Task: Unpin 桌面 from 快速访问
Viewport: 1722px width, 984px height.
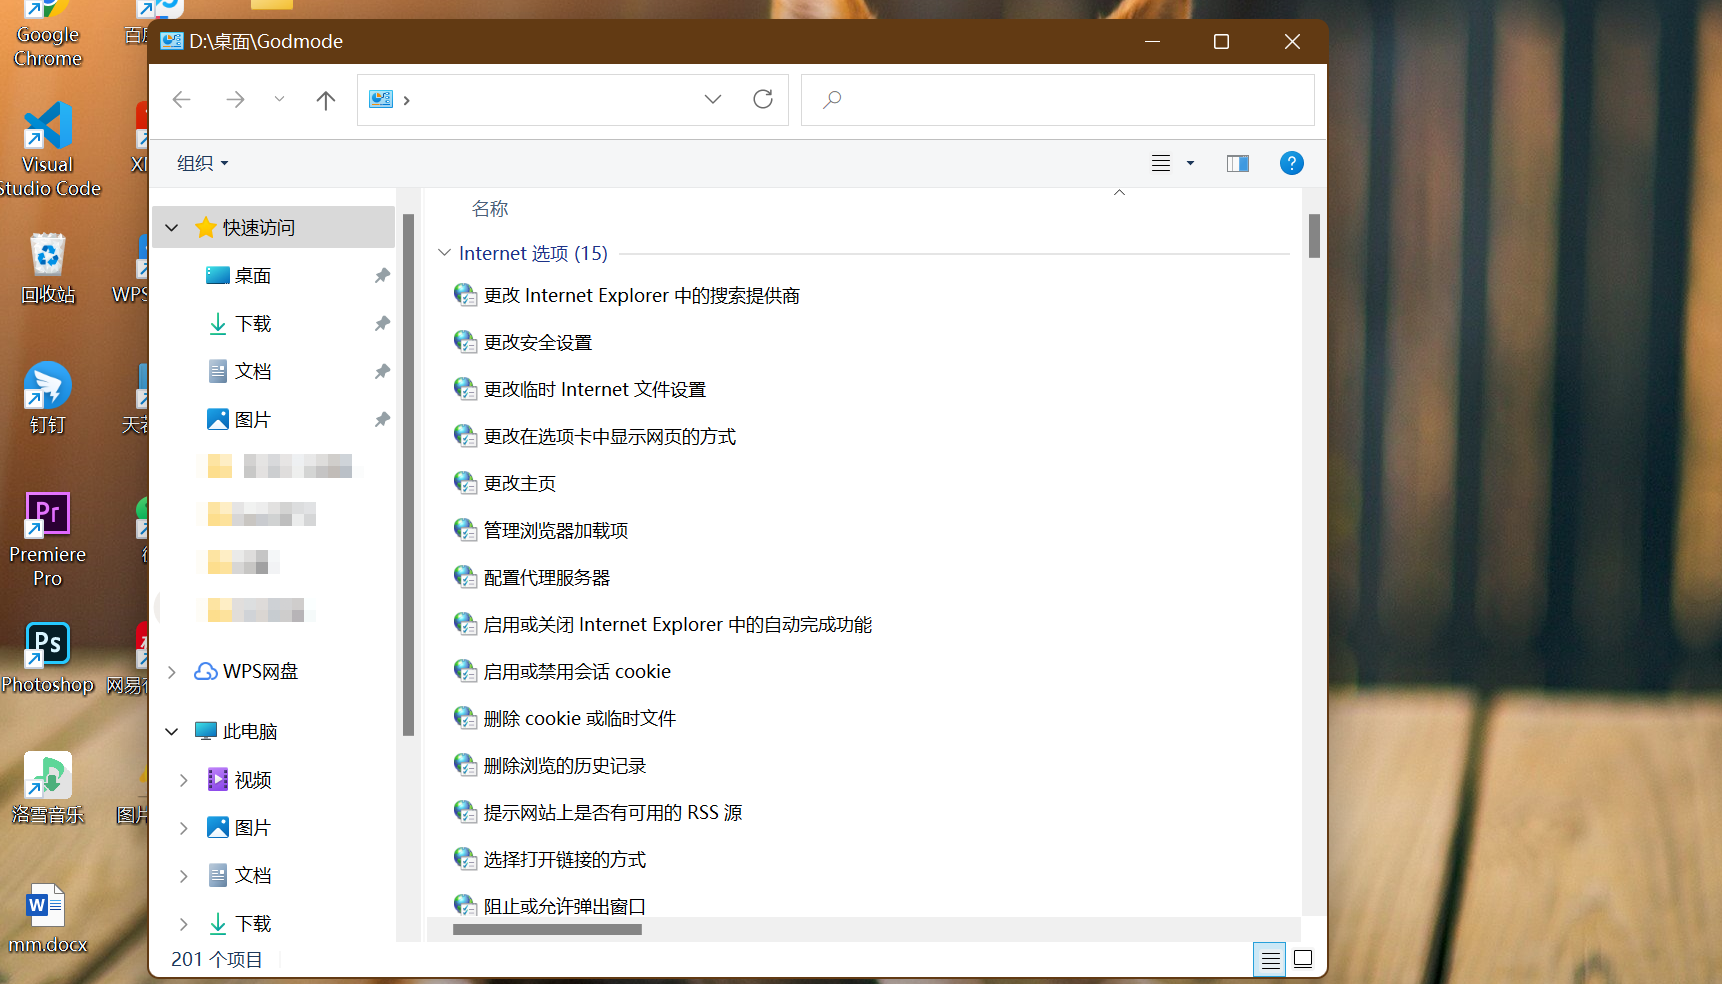Action: [381, 275]
